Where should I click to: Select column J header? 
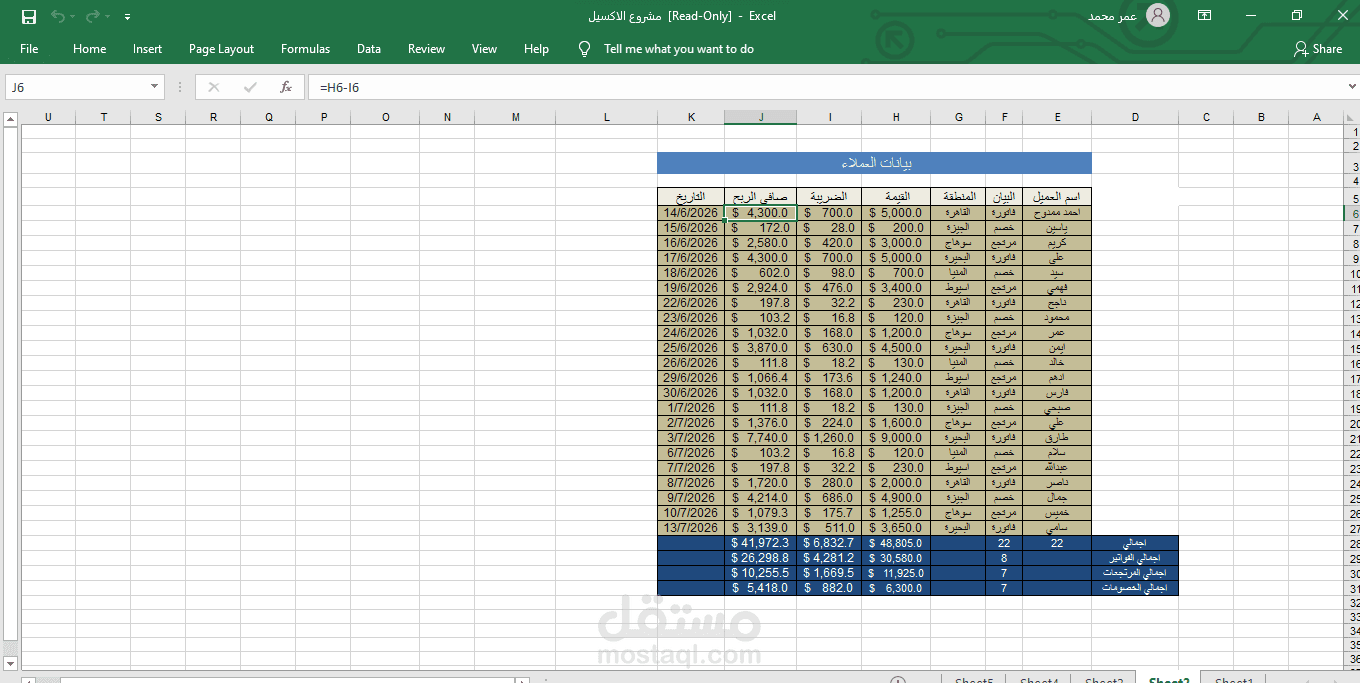click(x=761, y=117)
